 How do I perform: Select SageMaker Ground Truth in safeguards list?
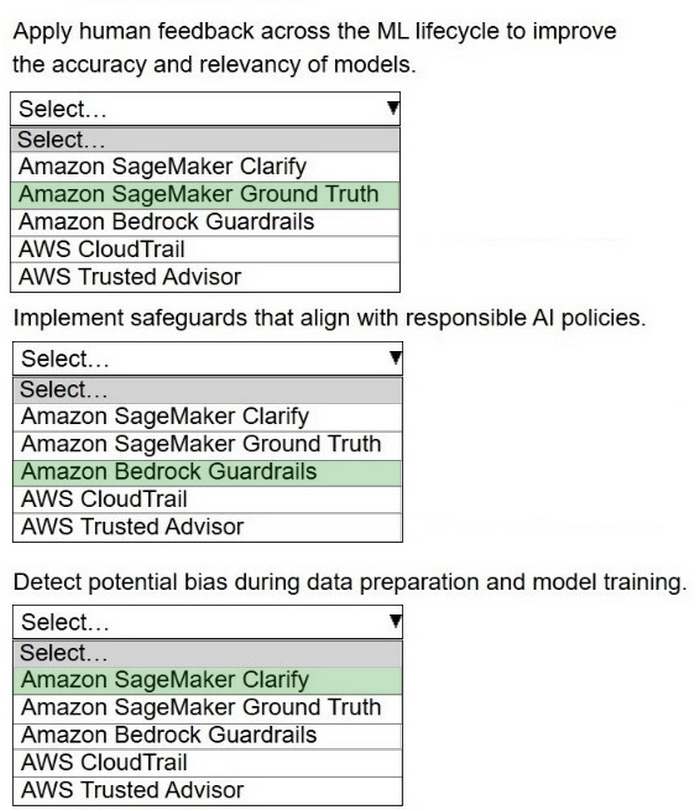tap(201, 443)
